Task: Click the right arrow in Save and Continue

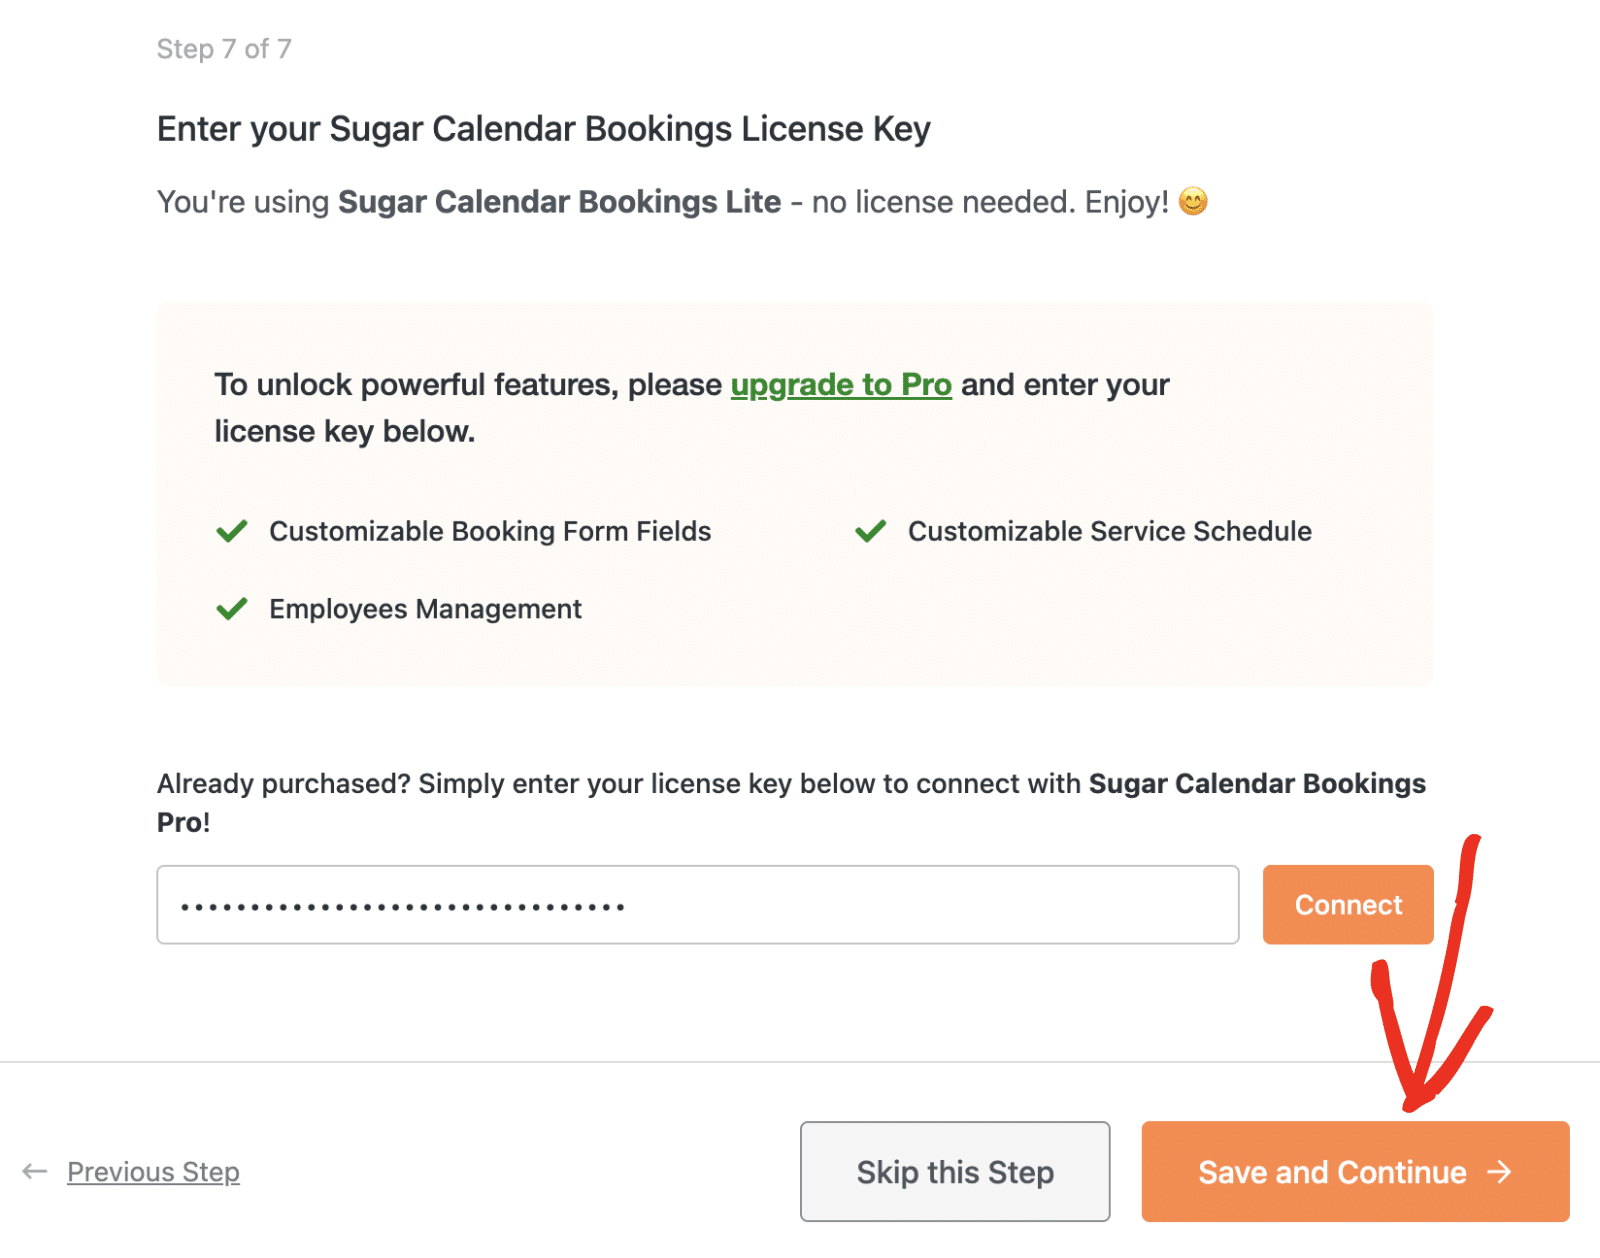Action: [x=1499, y=1171]
